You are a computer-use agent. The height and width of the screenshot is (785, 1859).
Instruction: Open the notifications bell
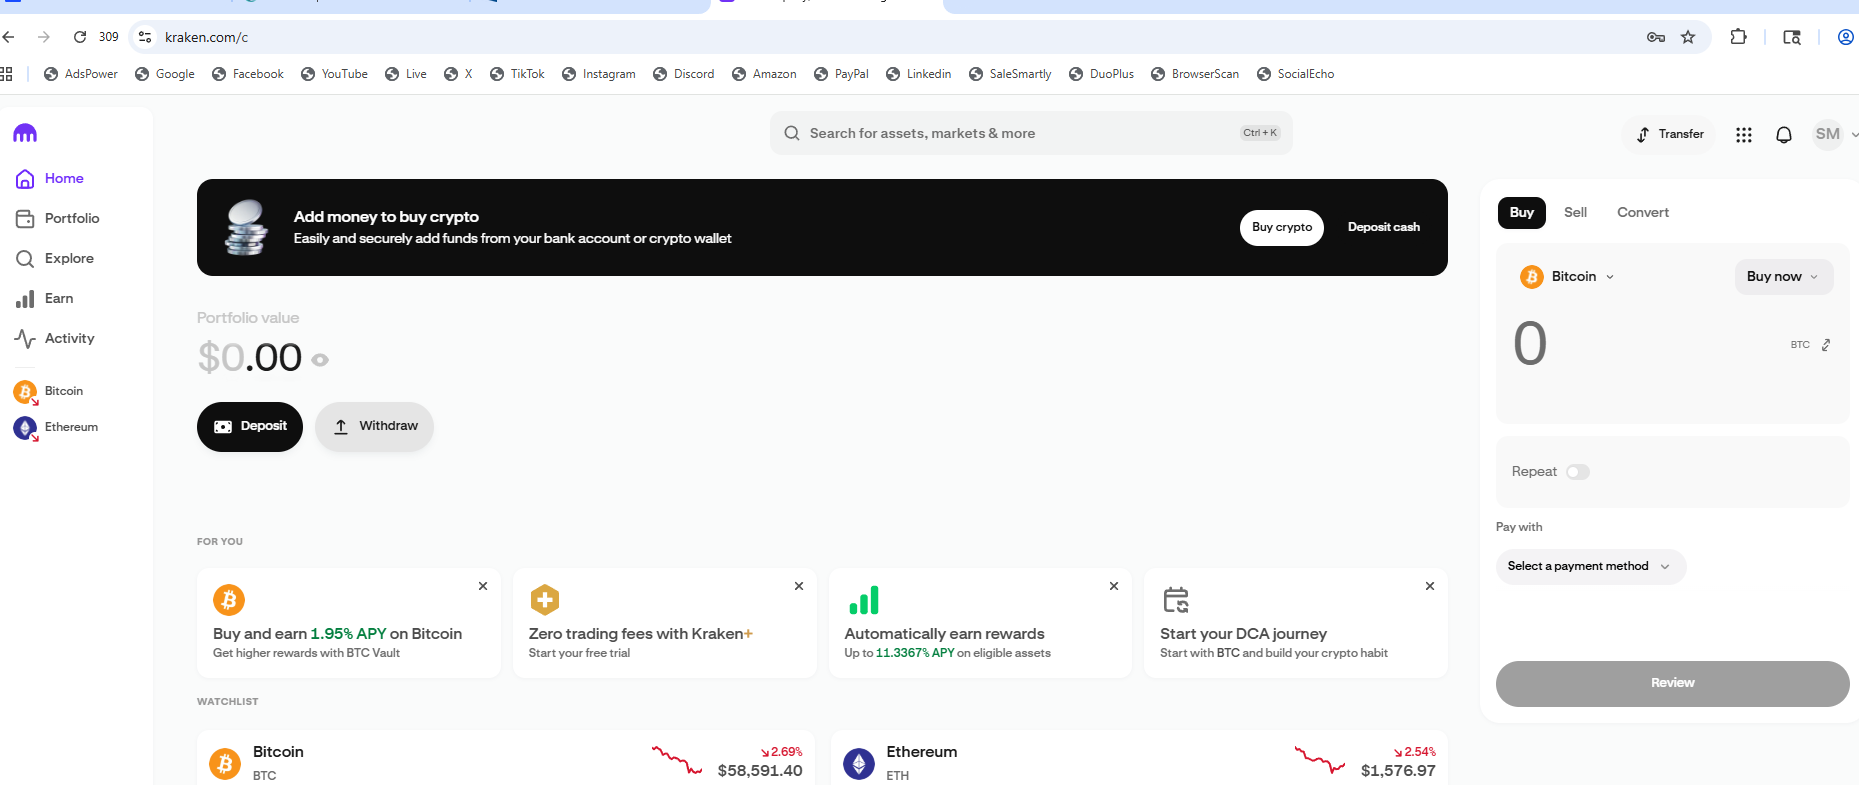click(1784, 135)
